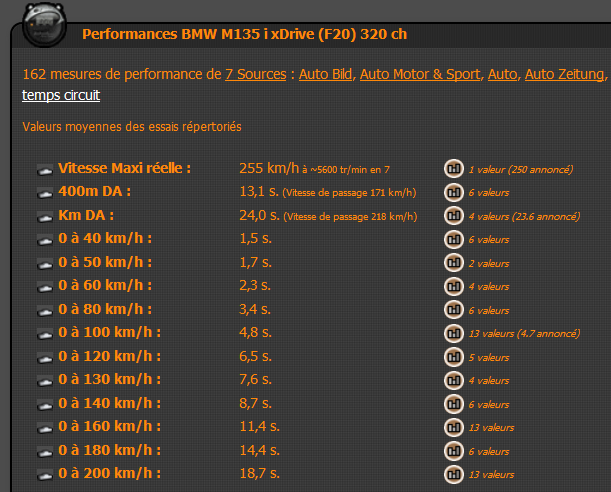Click the '1,5 s.' 0-40 value

pyautogui.click(x=255, y=238)
